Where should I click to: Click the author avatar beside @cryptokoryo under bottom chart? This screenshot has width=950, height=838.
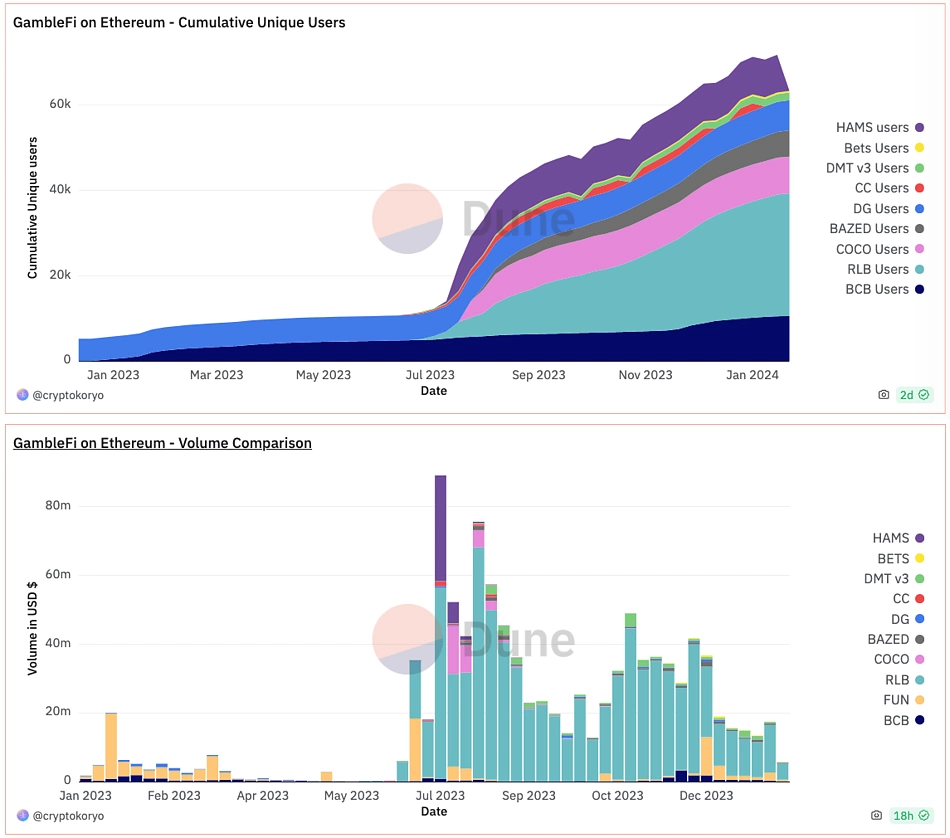23,815
